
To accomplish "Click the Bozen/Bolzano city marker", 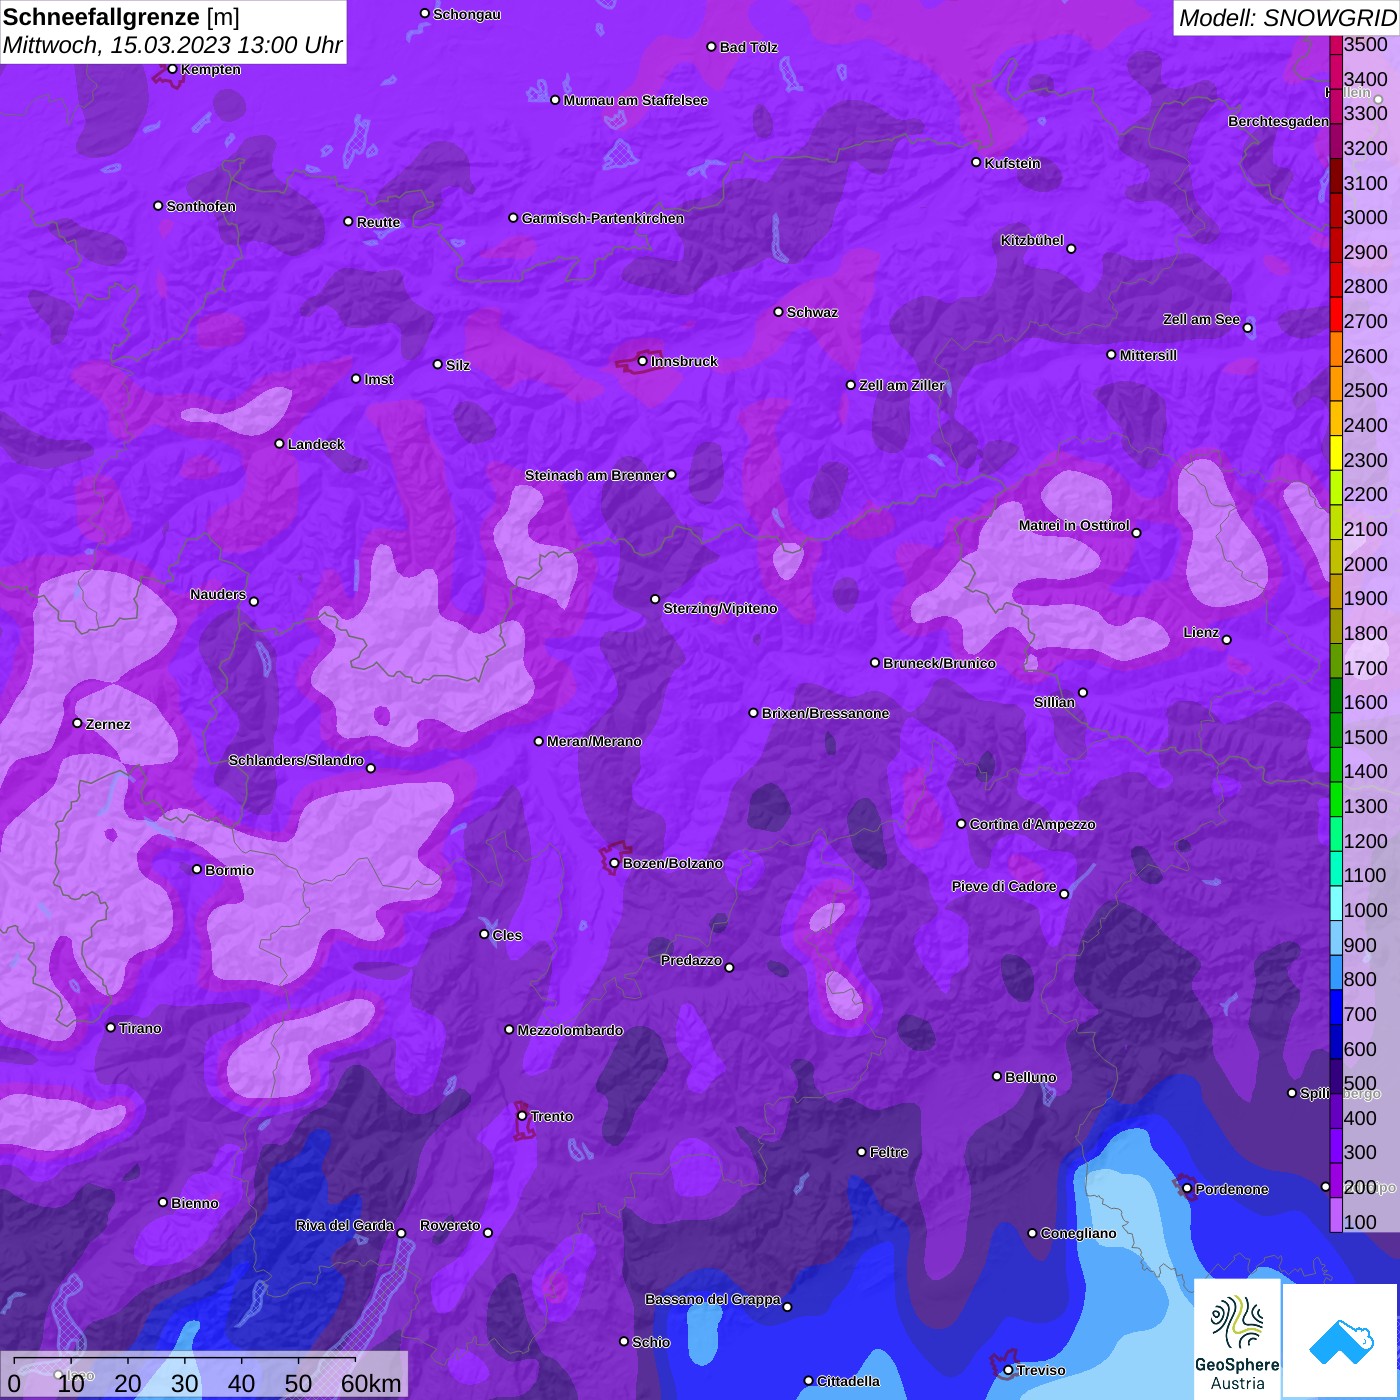I will tap(615, 863).
